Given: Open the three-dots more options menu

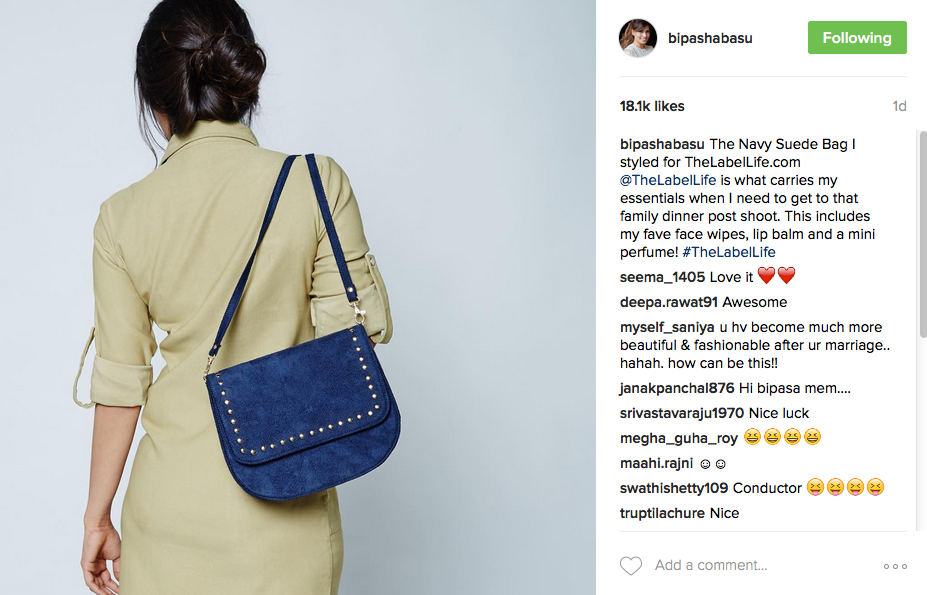Looking at the screenshot, I should (x=895, y=566).
